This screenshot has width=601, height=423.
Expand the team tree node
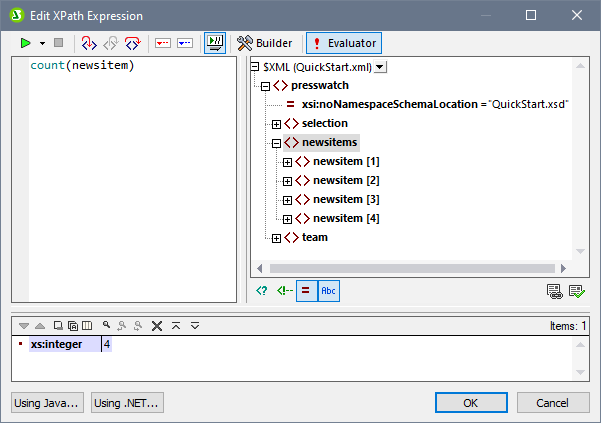[x=276, y=238]
